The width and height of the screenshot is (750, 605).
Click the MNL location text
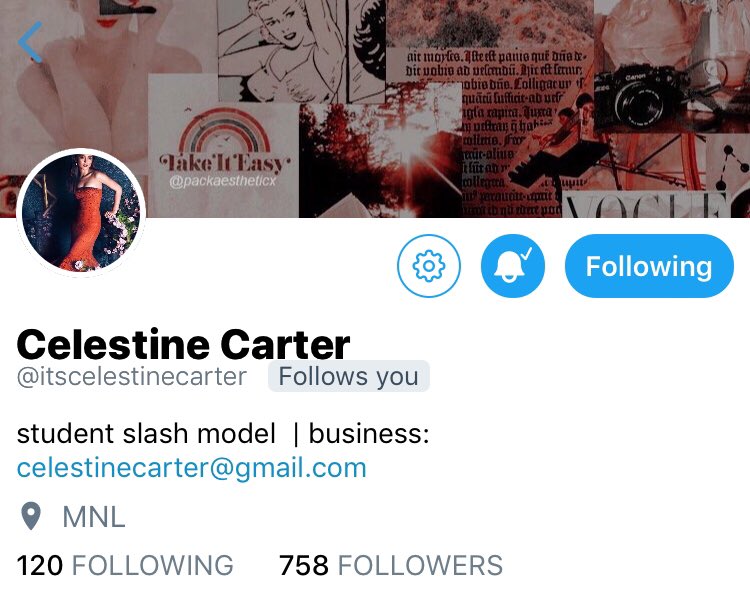(x=94, y=517)
